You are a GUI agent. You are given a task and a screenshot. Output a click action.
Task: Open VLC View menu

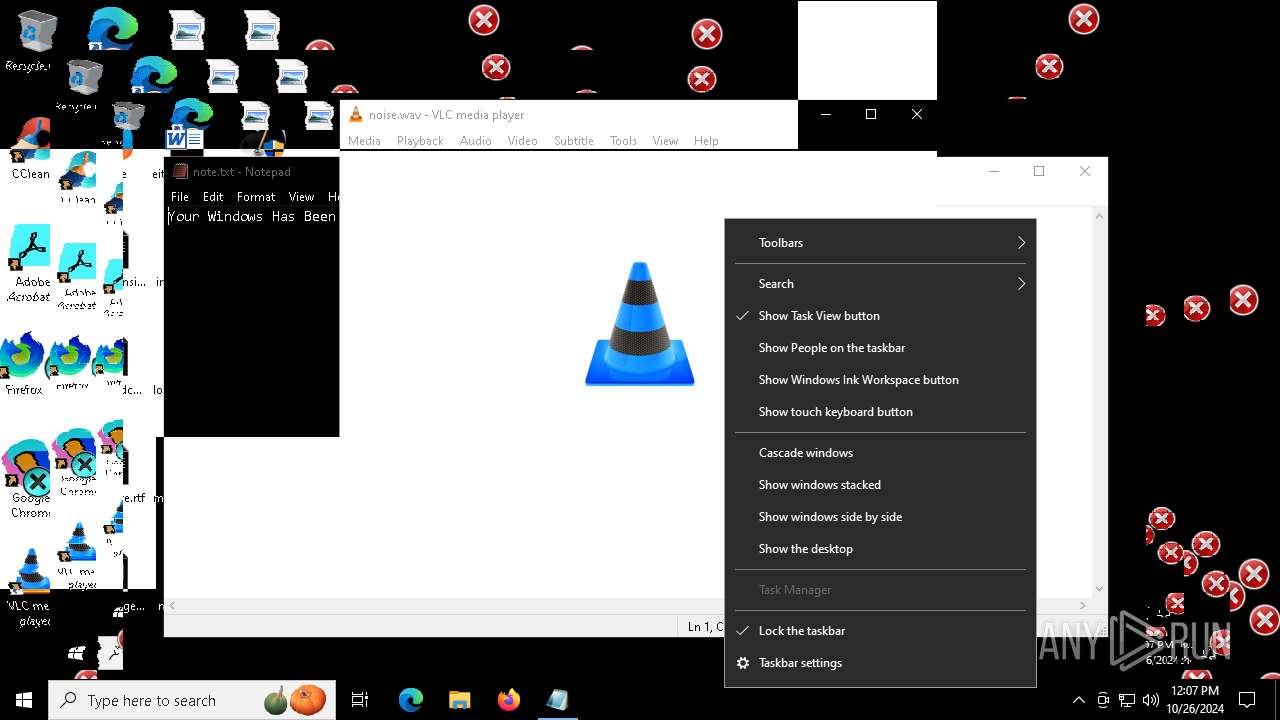click(665, 141)
